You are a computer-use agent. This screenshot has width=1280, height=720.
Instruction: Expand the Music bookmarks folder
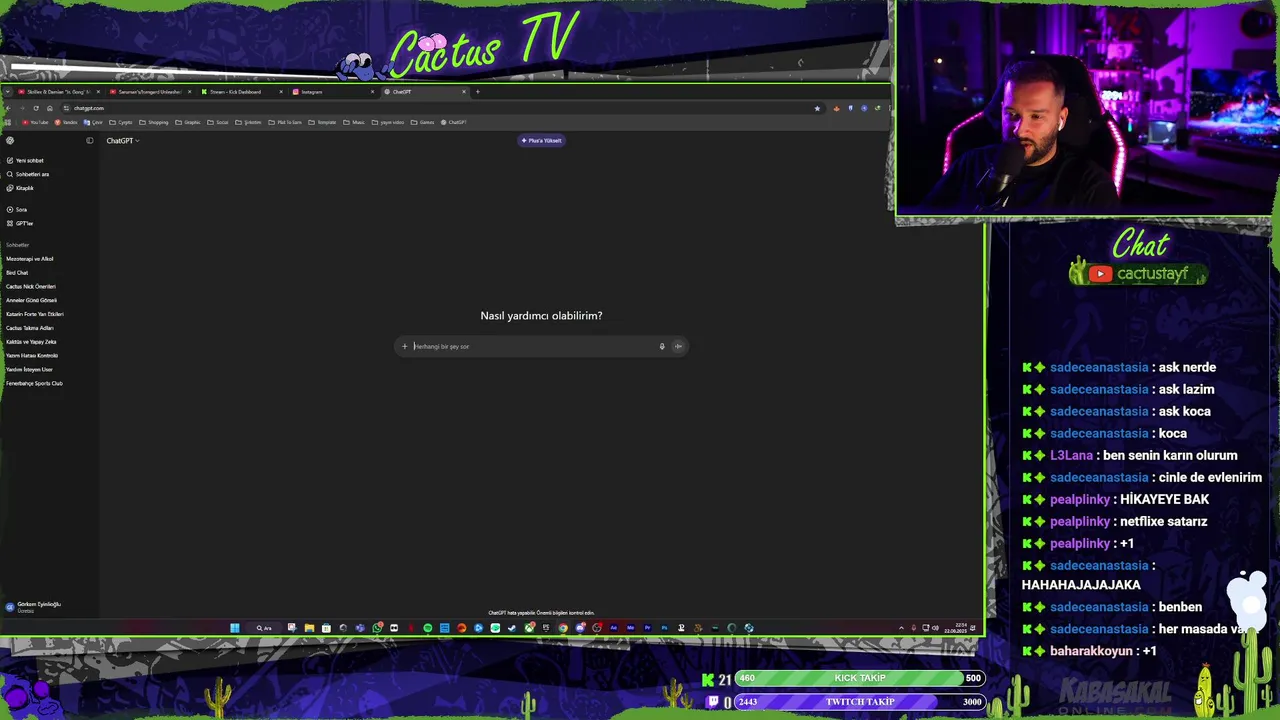[354, 122]
